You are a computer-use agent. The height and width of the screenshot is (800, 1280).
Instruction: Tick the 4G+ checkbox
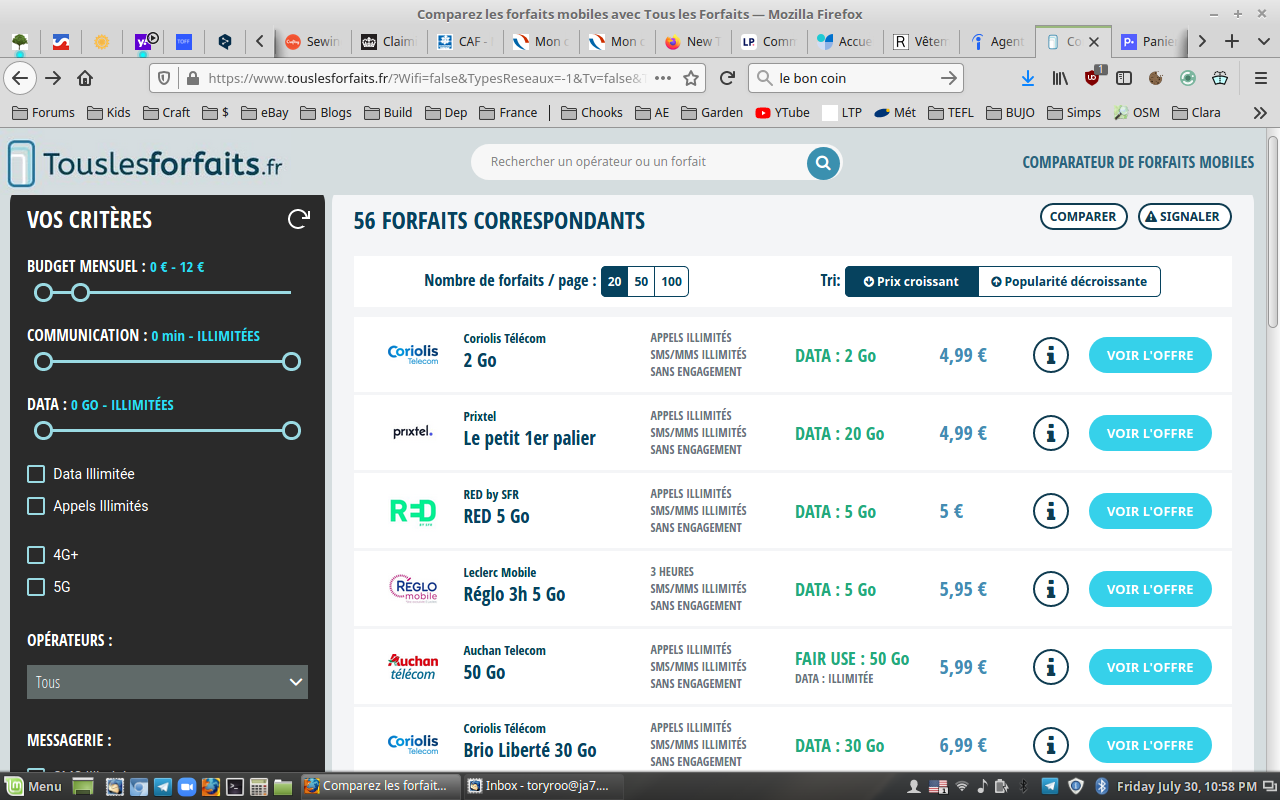pyautogui.click(x=36, y=555)
